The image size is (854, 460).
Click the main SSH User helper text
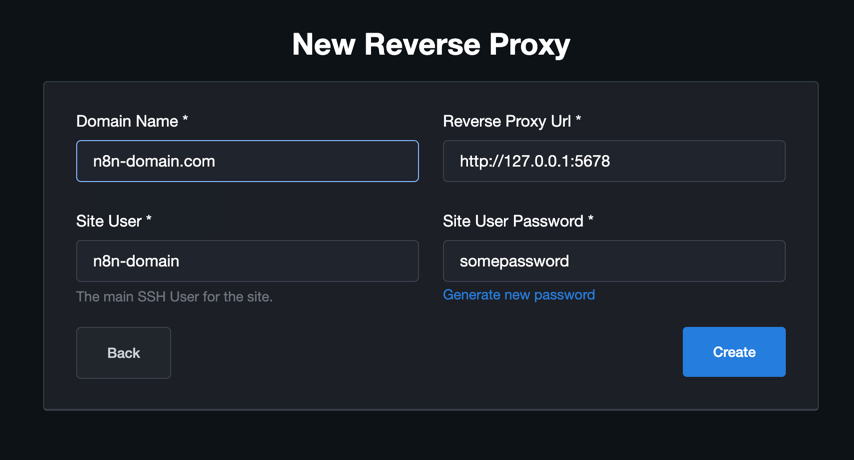click(x=174, y=297)
